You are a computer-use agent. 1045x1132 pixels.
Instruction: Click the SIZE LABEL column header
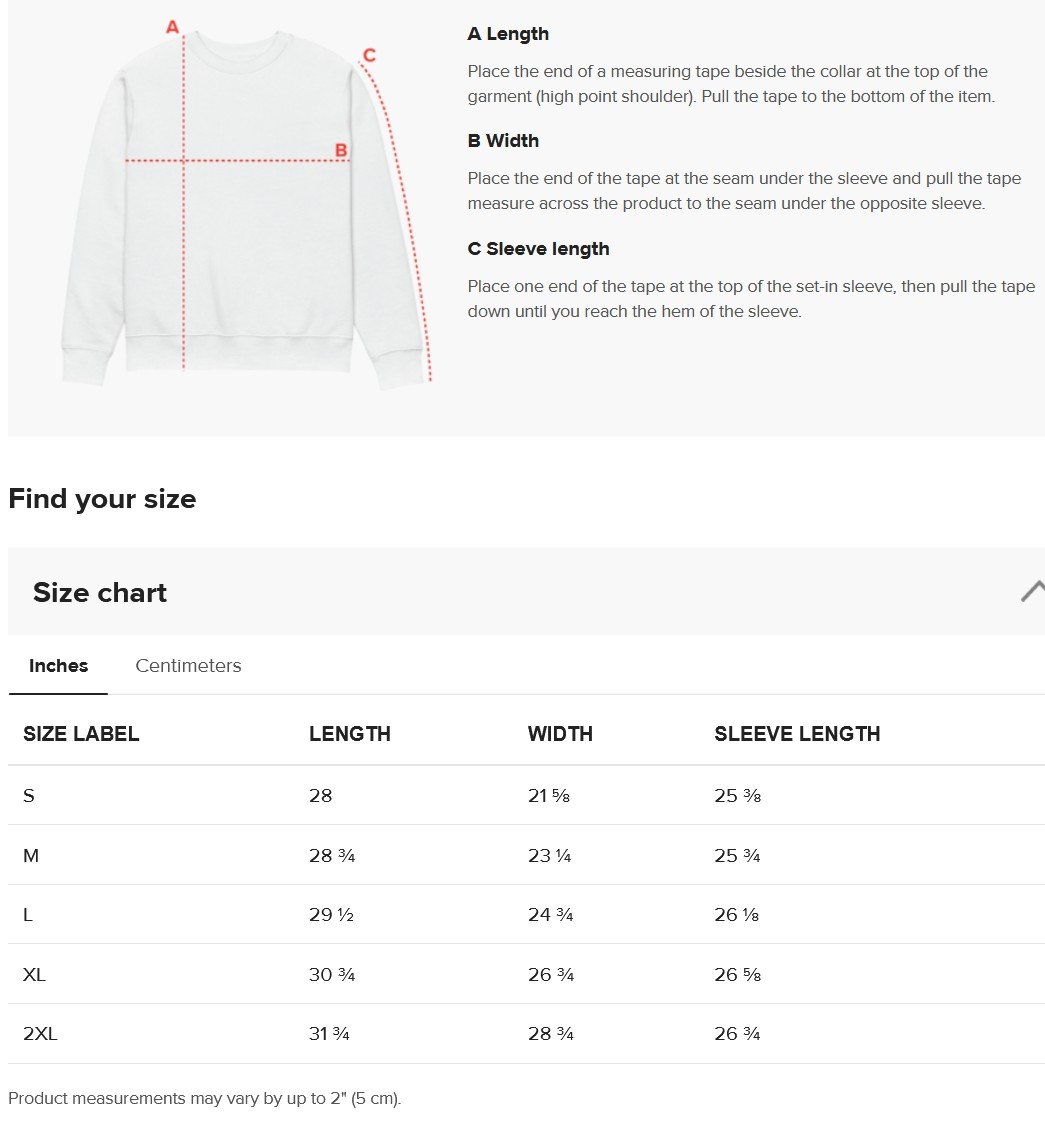(81, 733)
